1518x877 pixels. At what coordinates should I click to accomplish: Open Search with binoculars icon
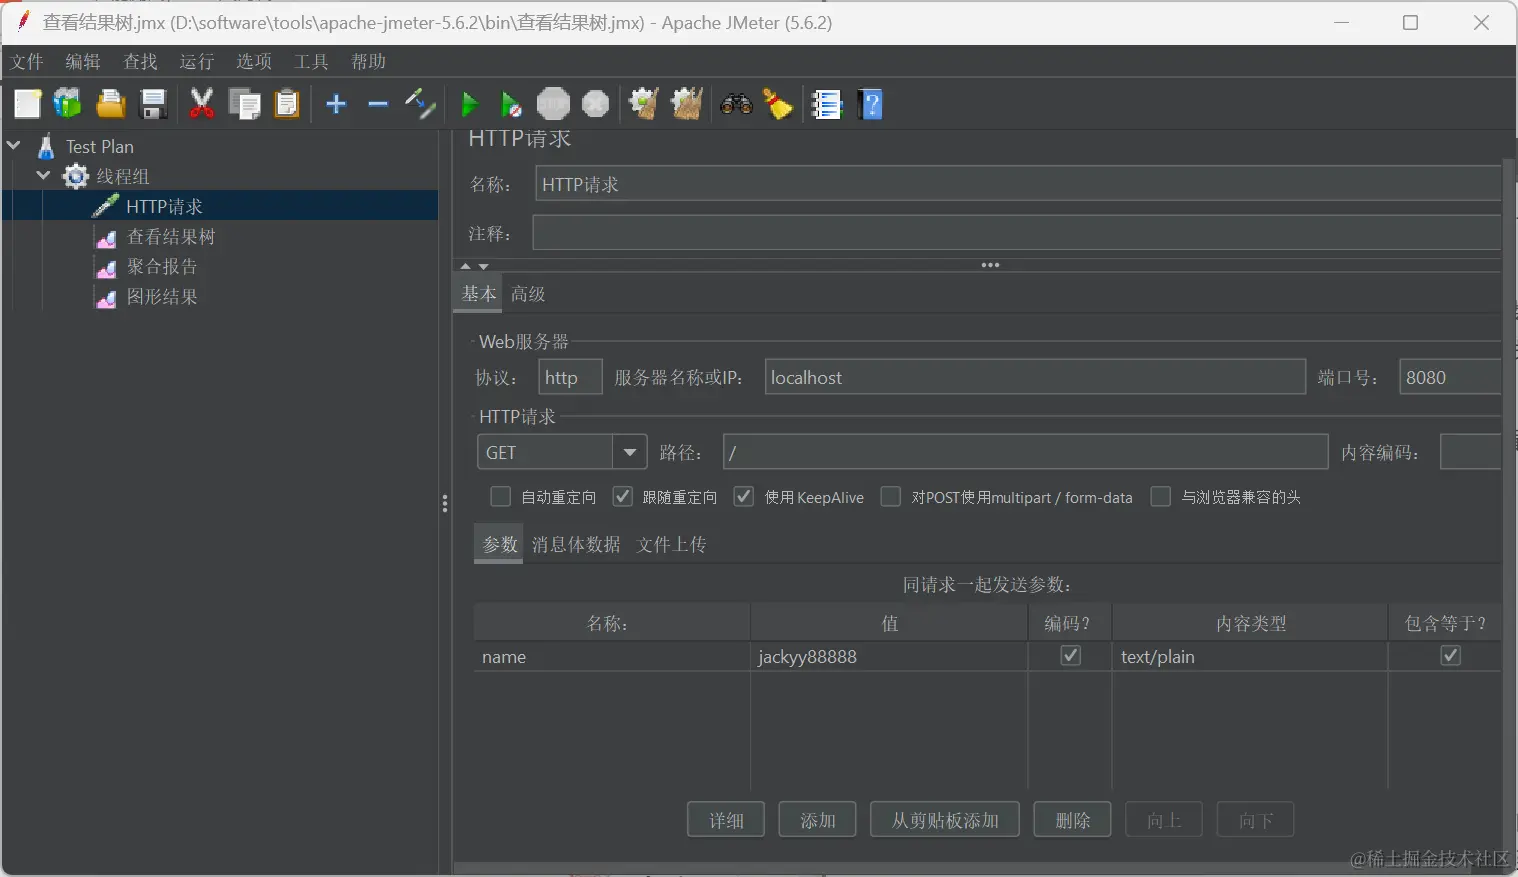(x=736, y=104)
